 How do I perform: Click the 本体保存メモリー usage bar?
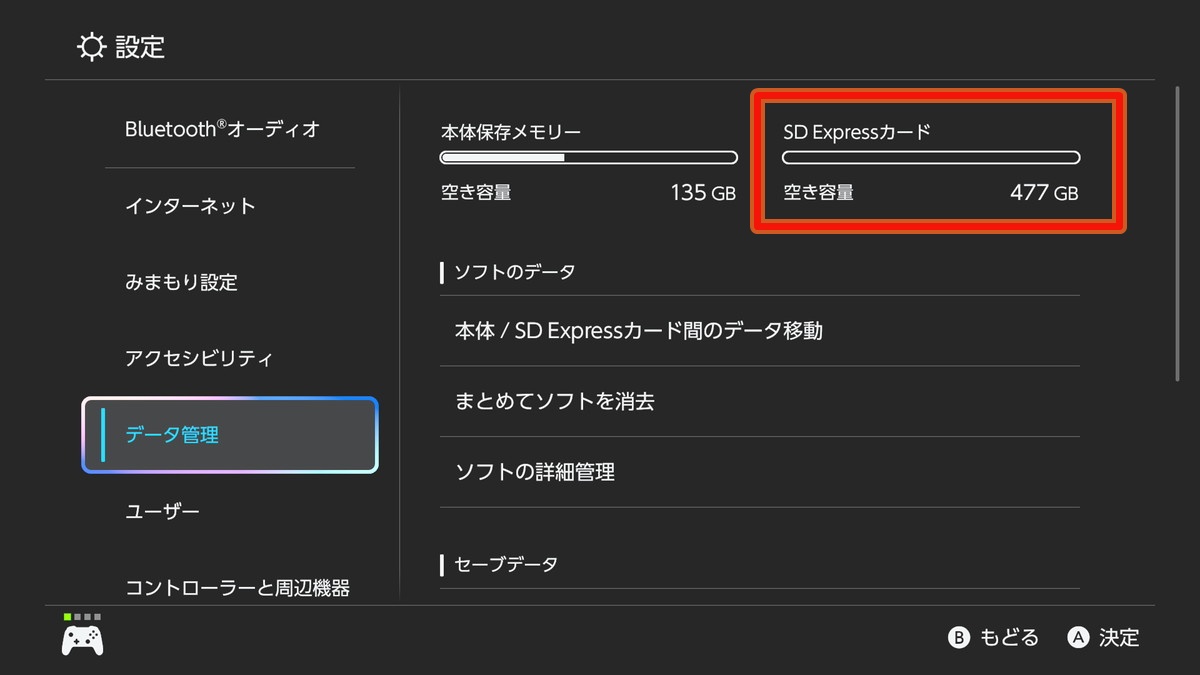click(588, 158)
